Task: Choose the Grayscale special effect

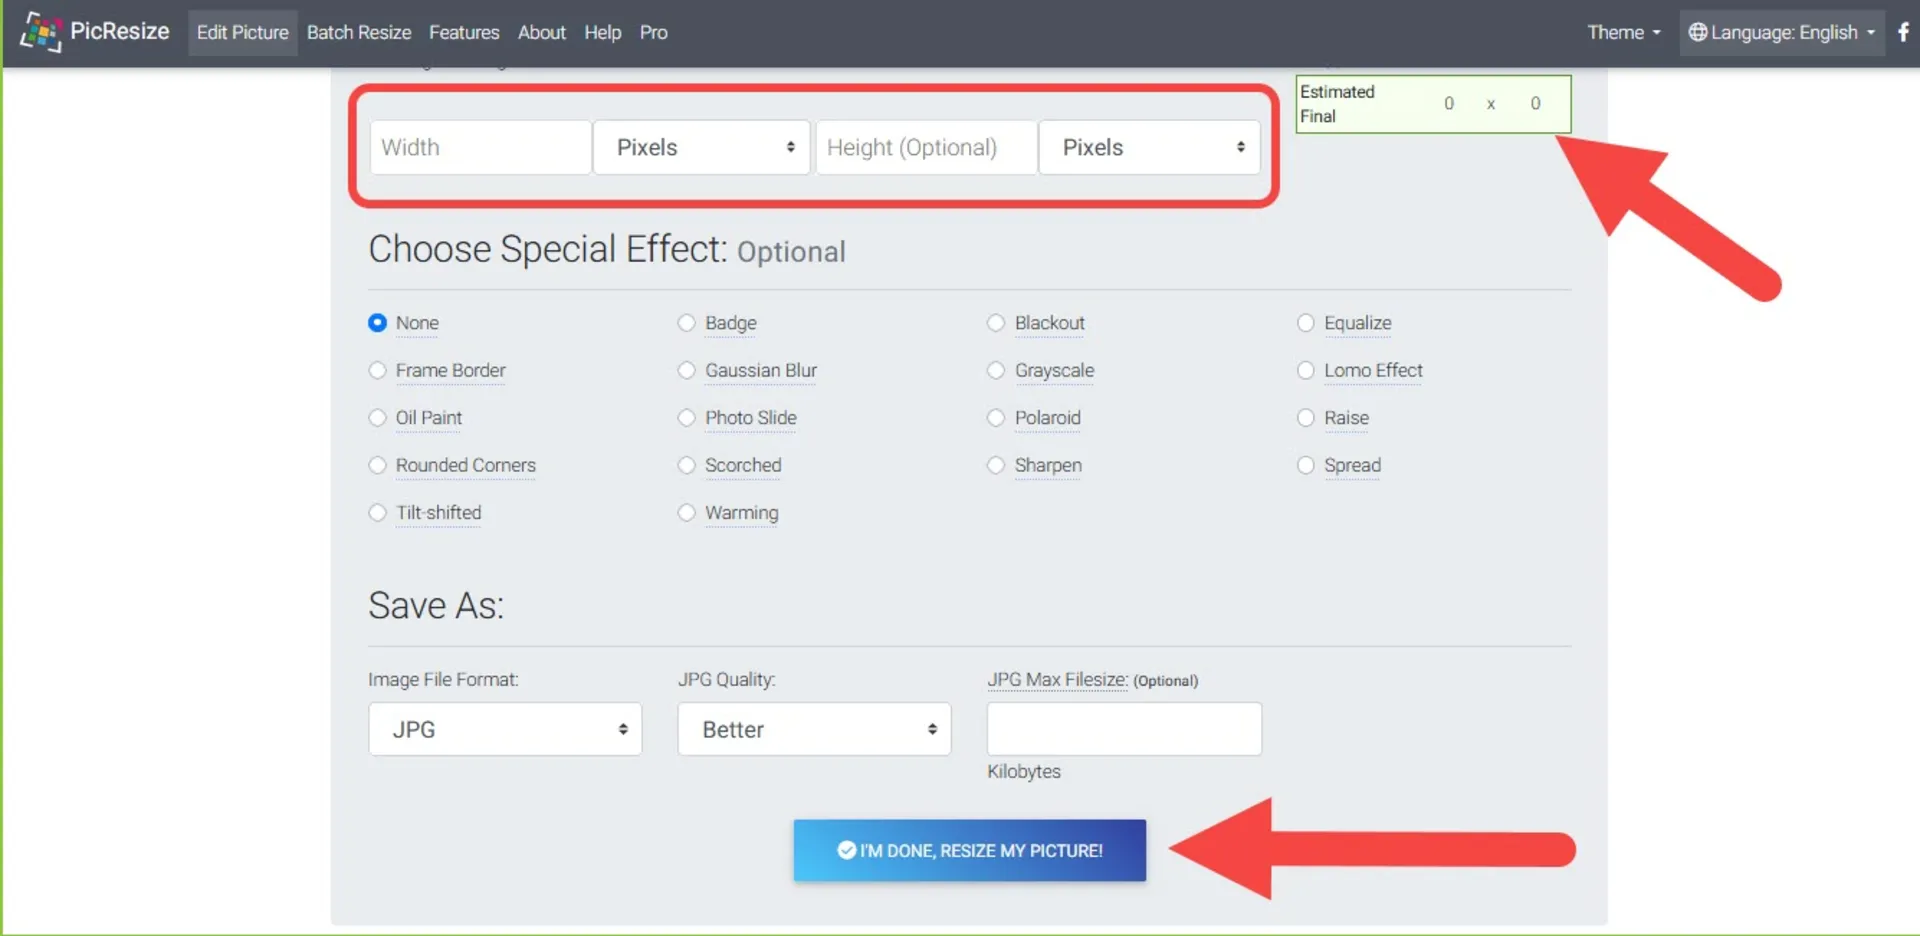Action: pyautogui.click(x=996, y=371)
